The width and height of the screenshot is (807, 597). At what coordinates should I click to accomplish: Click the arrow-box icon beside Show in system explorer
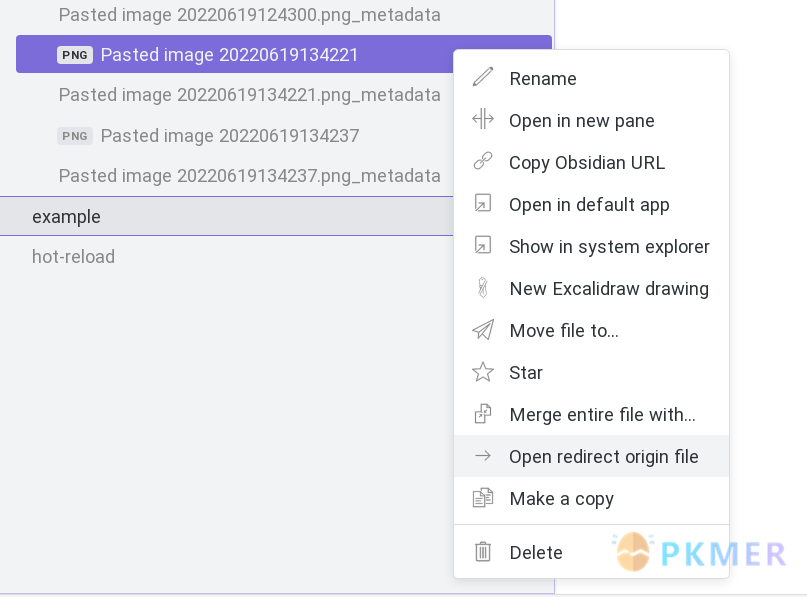[483, 245]
